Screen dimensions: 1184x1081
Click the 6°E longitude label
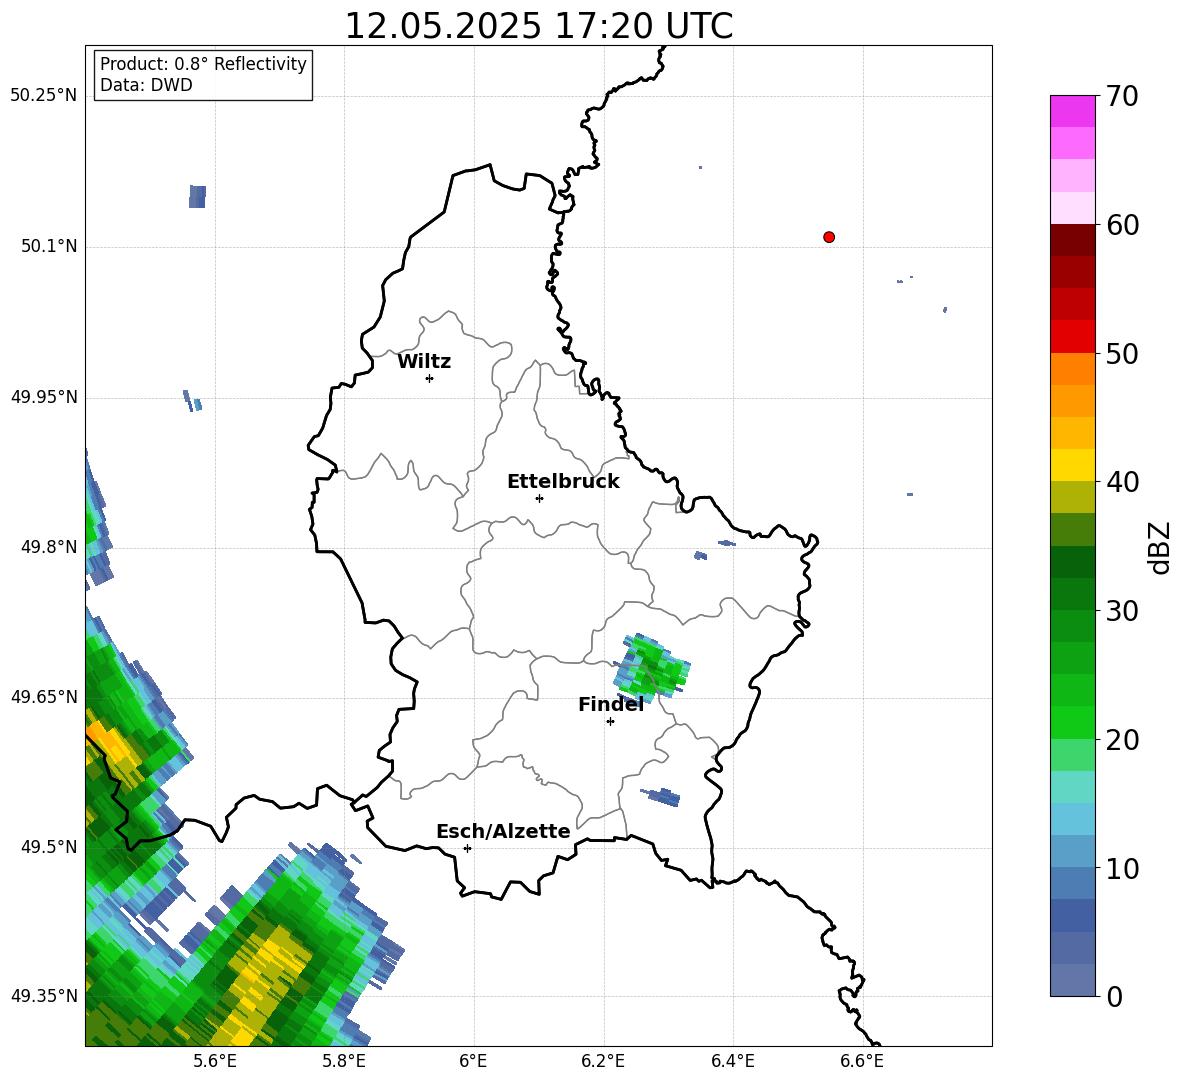click(x=473, y=1061)
